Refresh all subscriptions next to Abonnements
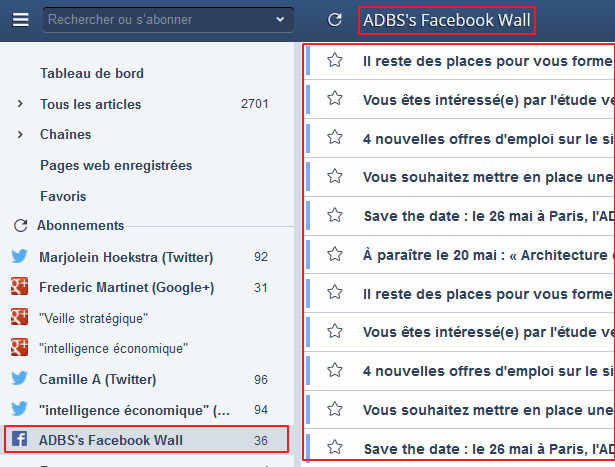Screen dimensions: 615x467 click(20, 225)
